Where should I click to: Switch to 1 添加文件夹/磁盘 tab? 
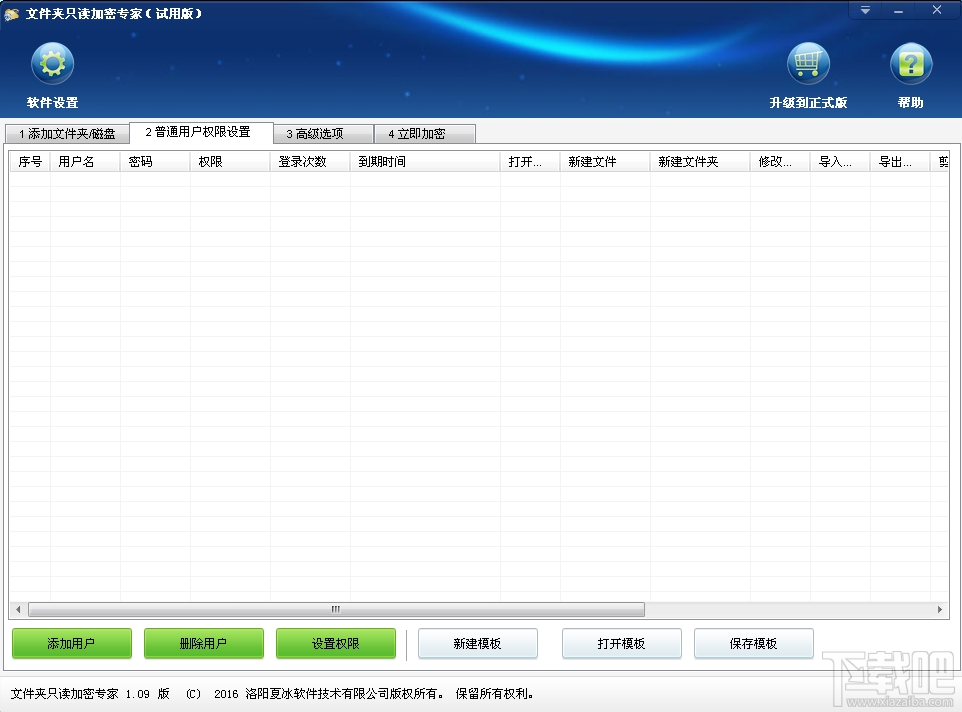[x=67, y=134]
